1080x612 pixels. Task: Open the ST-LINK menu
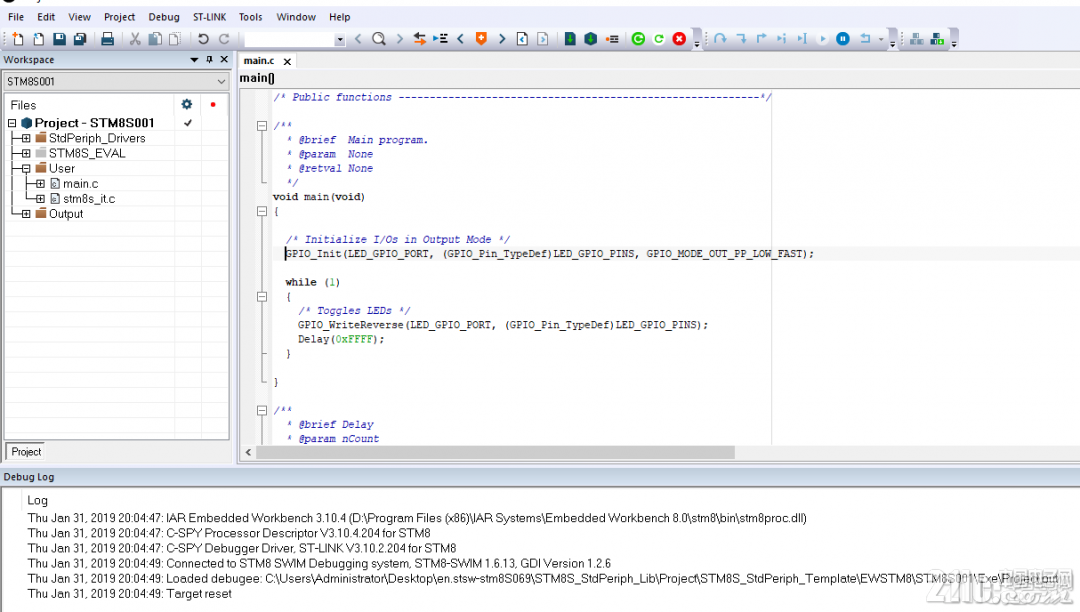tap(209, 17)
